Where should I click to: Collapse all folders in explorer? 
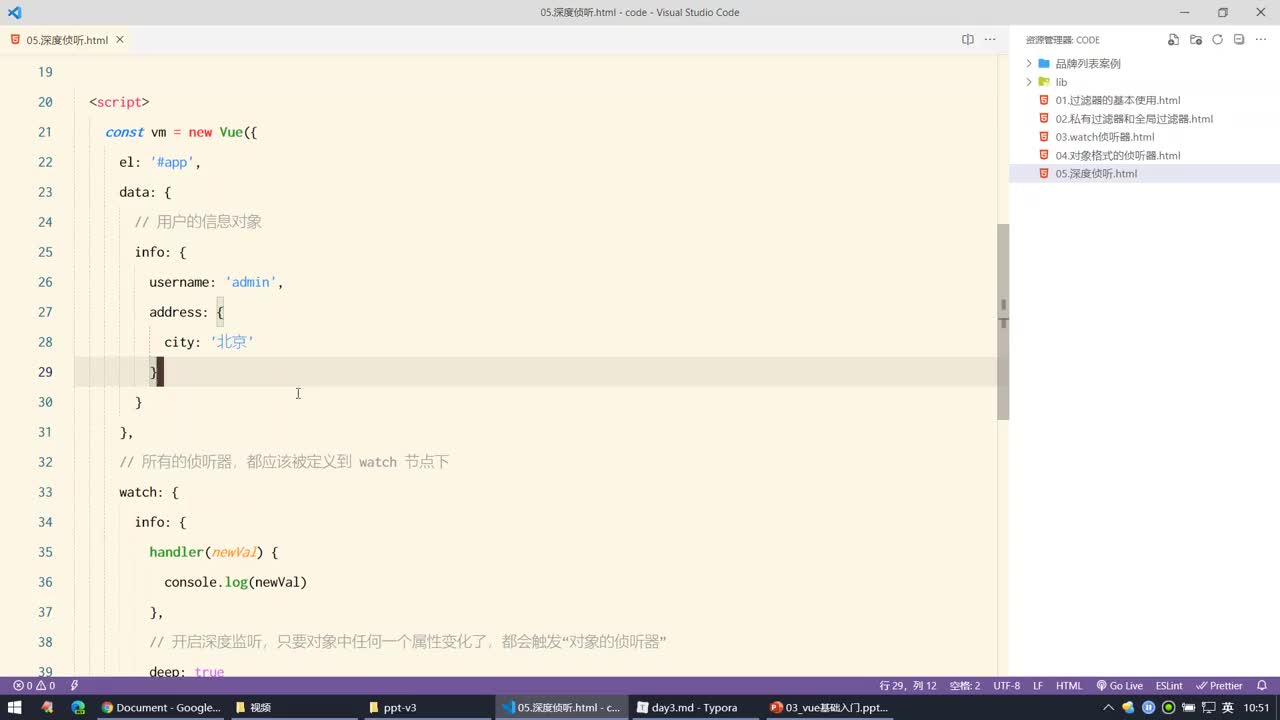point(1239,40)
